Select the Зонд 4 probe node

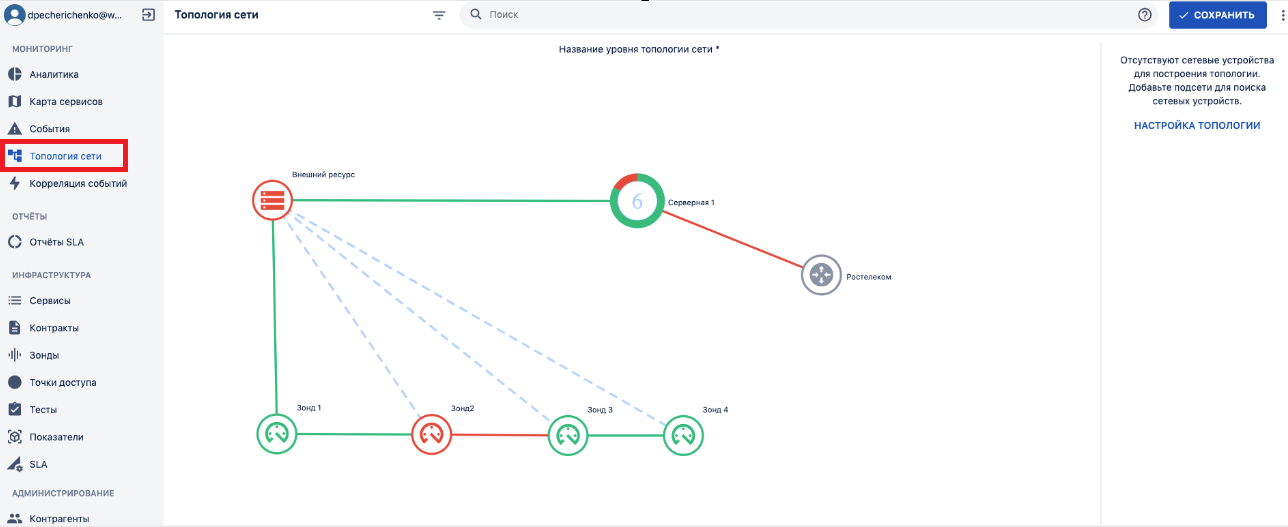click(683, 435)
